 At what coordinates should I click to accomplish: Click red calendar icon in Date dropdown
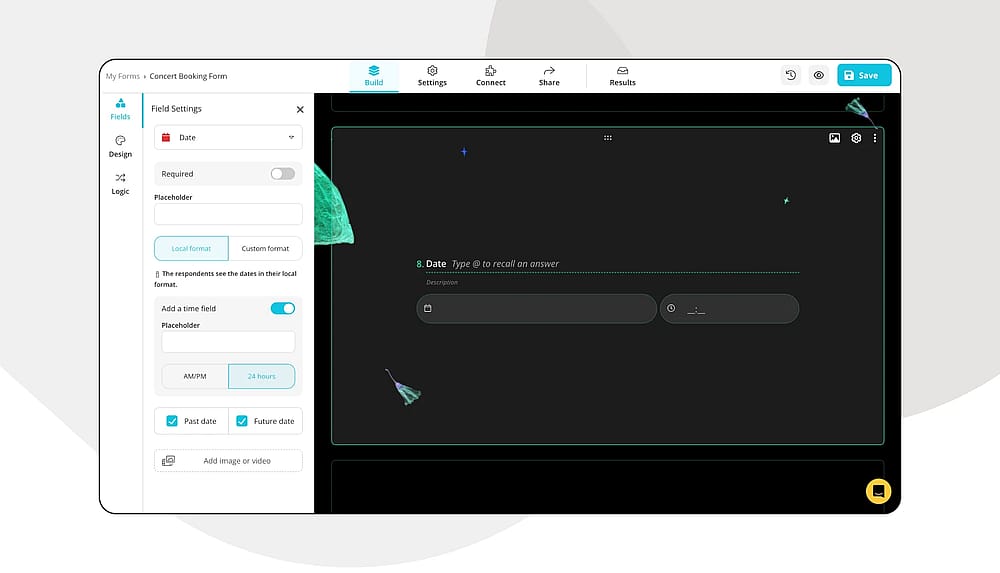click(166, 137)
